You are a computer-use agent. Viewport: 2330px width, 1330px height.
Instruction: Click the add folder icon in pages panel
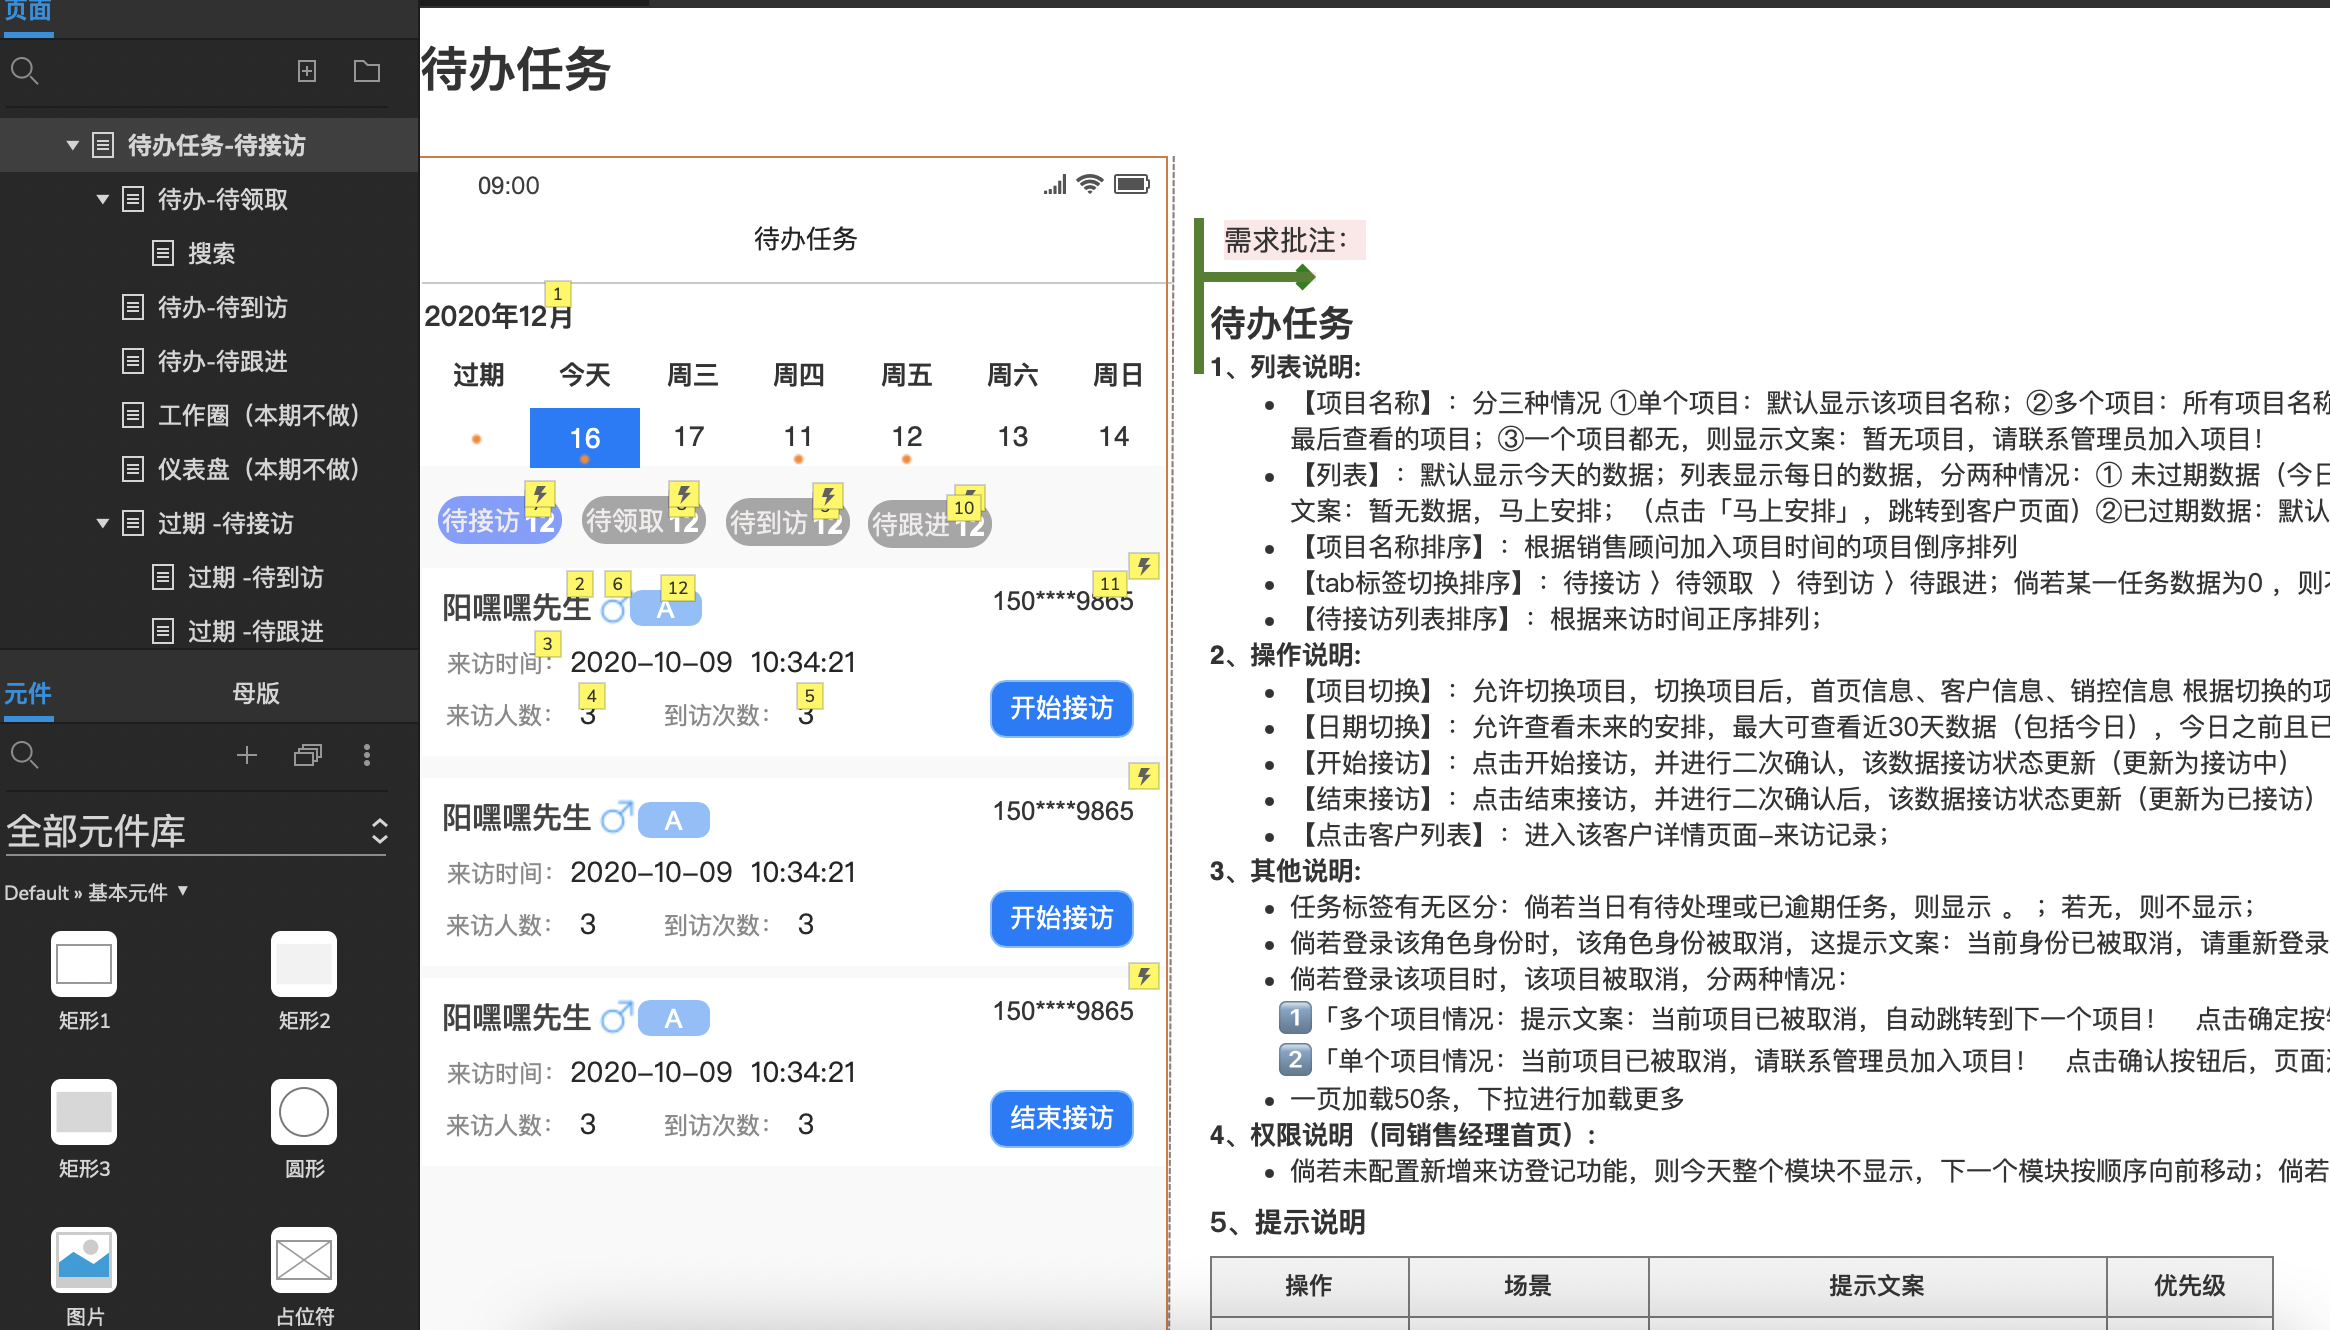pos(367,71)
